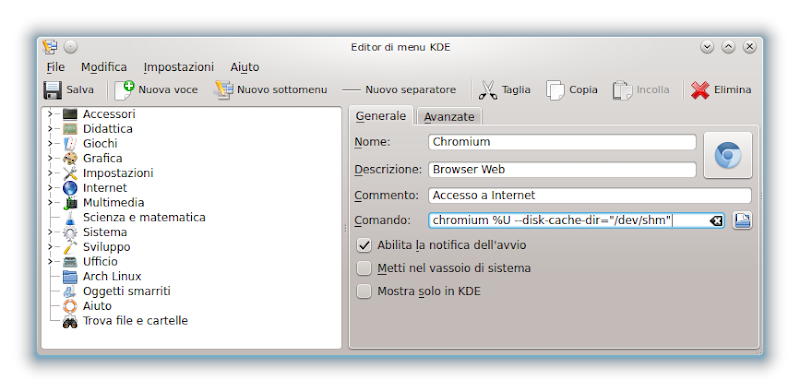Disable Abilita la notifica dell'avvio checkbox
Image resolution: width=800 pixels, height=392 pixels.
coord(364,246)
